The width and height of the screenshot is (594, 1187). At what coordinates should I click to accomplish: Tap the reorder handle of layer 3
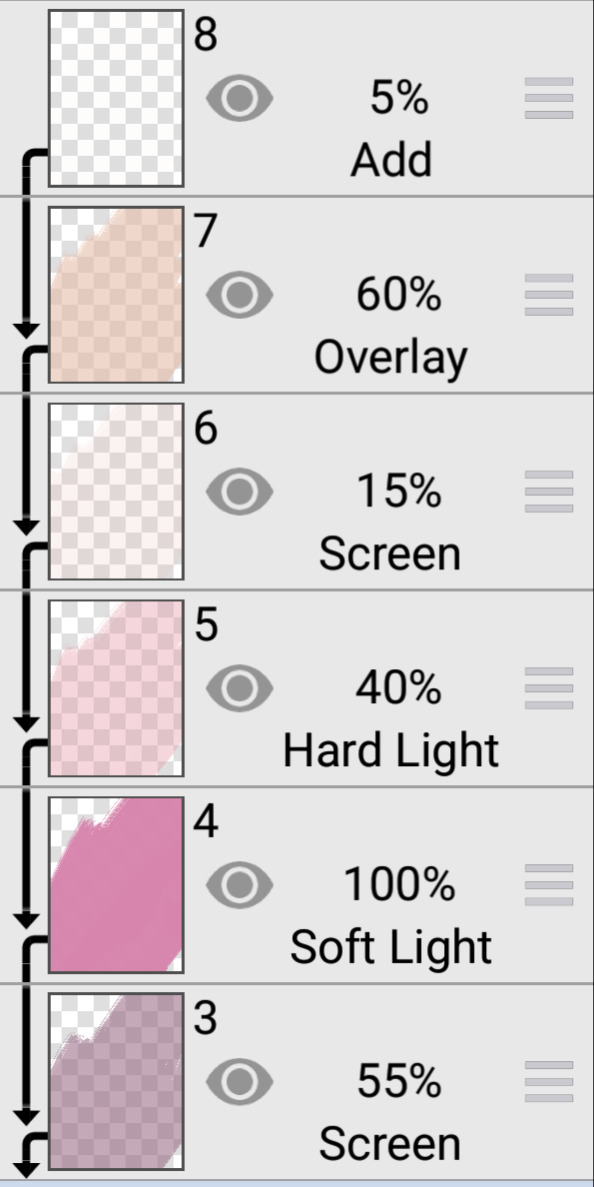click(x=549, y=1083)
